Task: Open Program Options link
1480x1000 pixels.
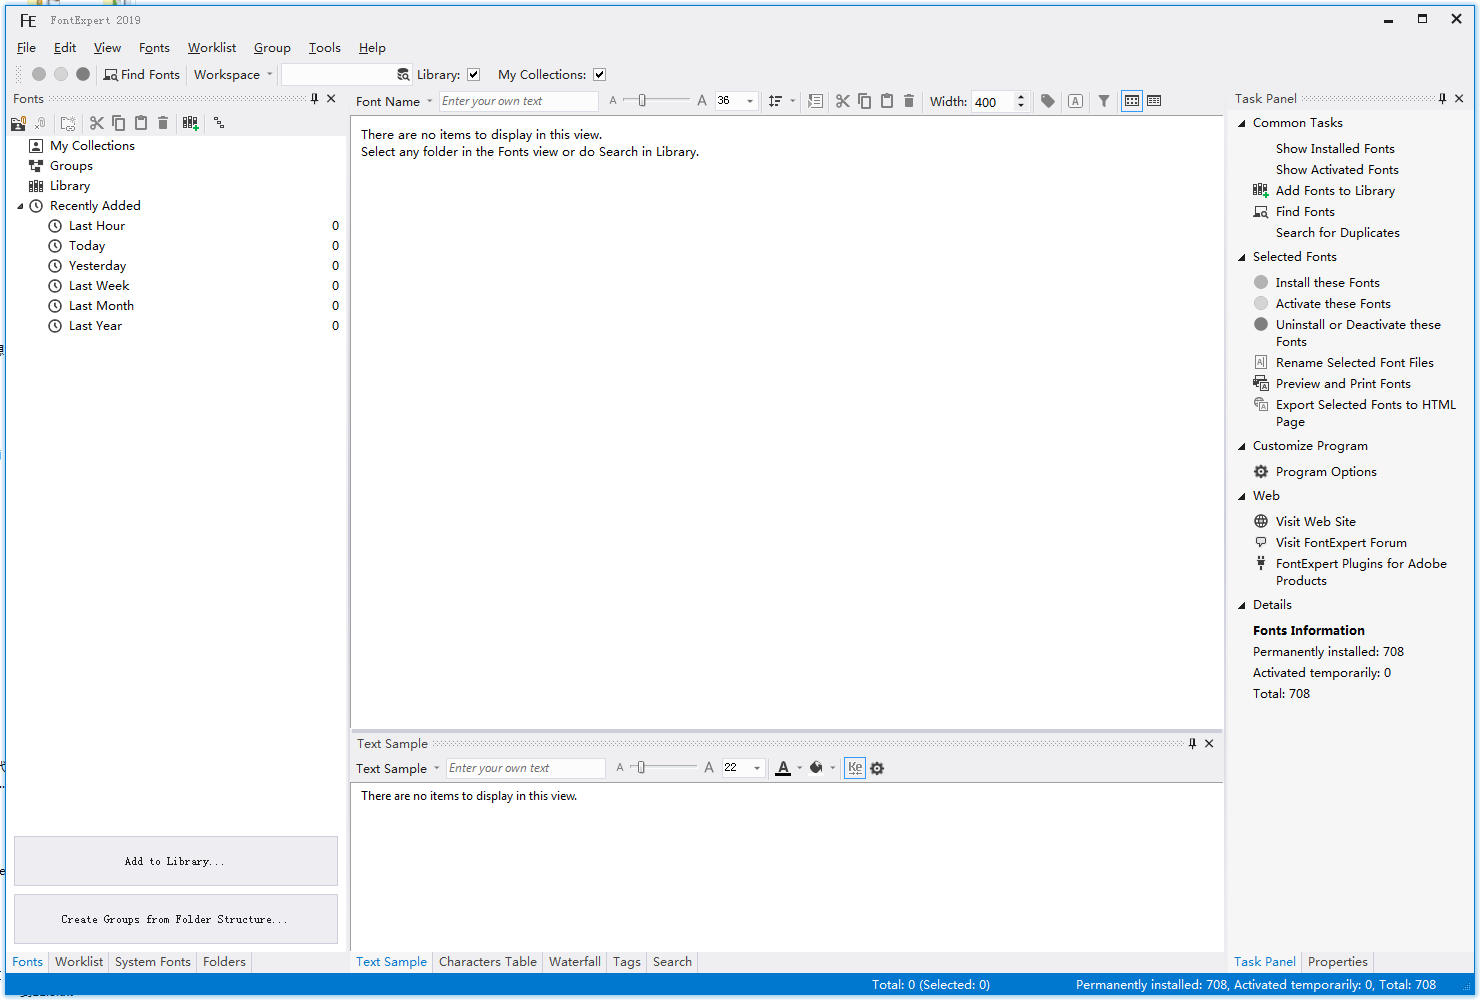Action: [1326, 472]
